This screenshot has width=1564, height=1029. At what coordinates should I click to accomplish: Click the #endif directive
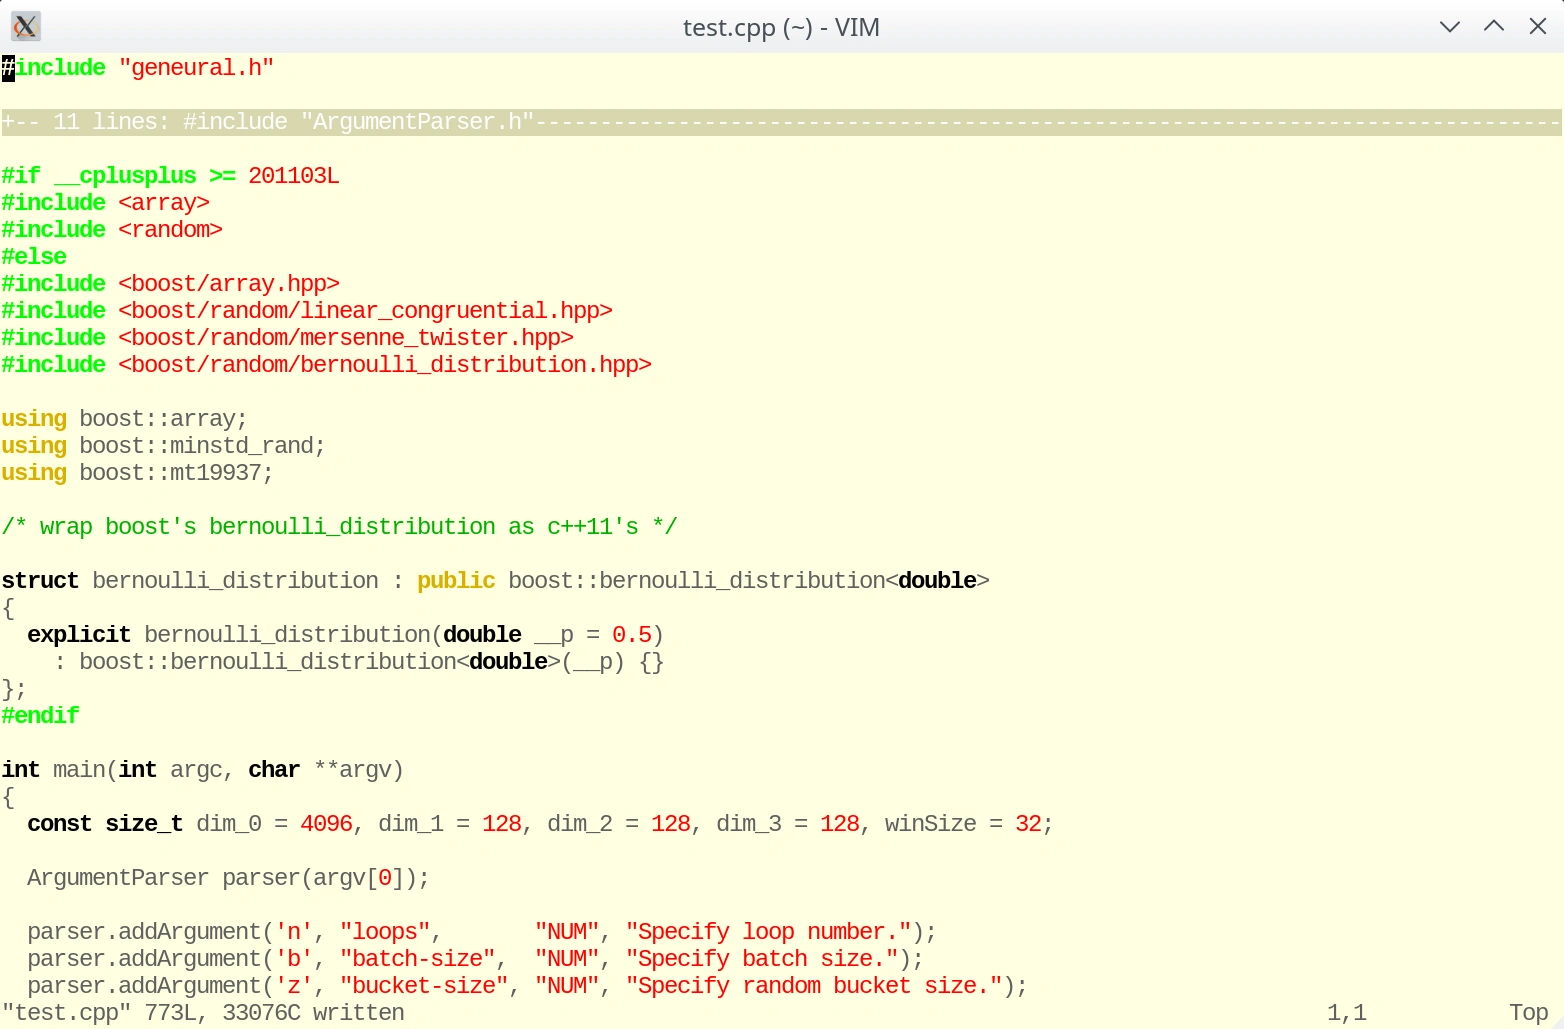point(40,716)
